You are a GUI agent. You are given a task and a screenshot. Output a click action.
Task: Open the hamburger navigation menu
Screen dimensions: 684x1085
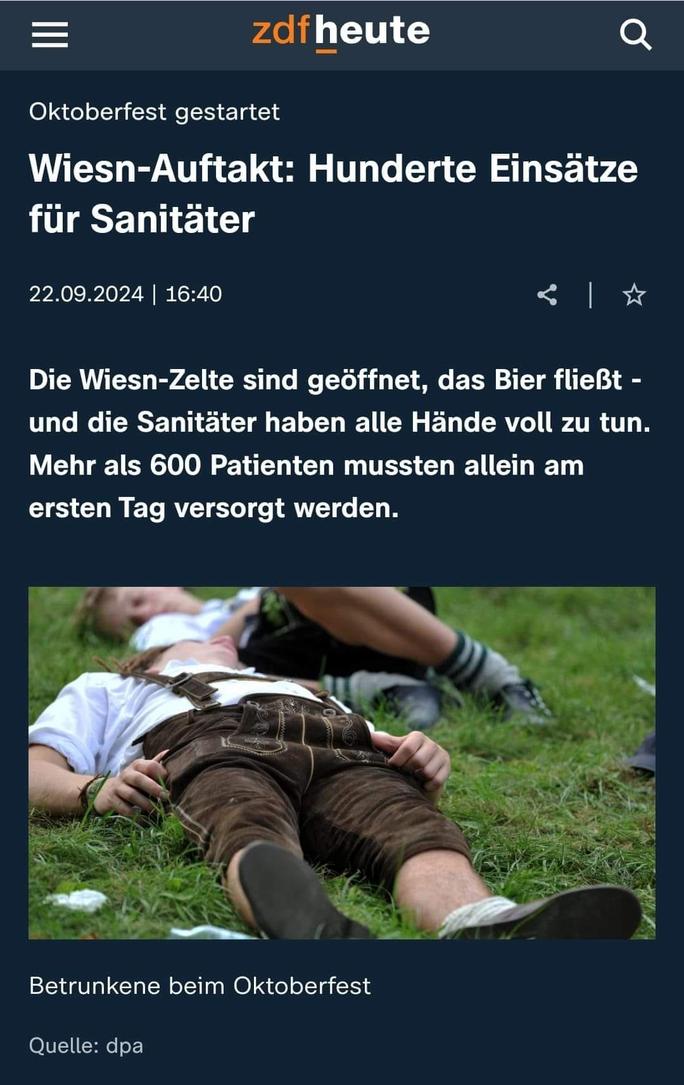point(50,34)
